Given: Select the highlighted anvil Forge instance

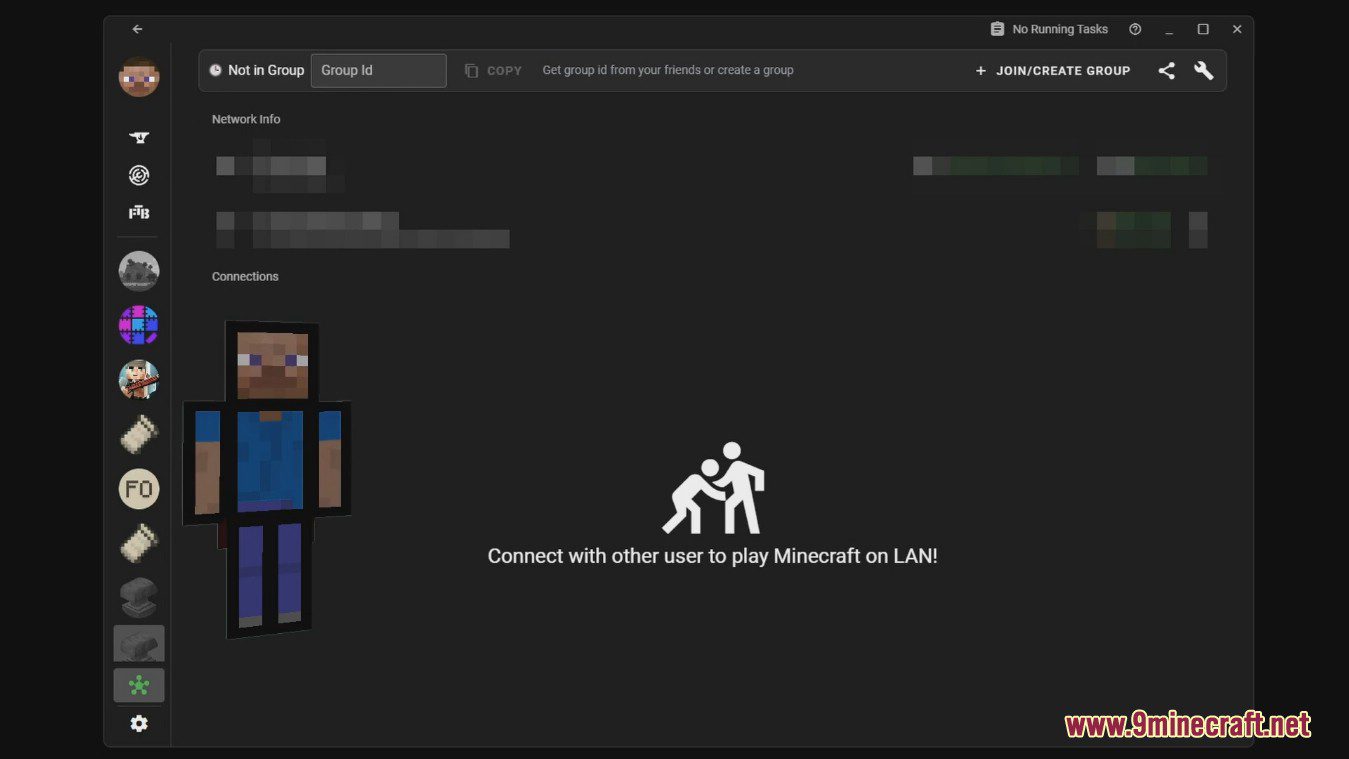Looking at the screenshot, I should 139,644.
